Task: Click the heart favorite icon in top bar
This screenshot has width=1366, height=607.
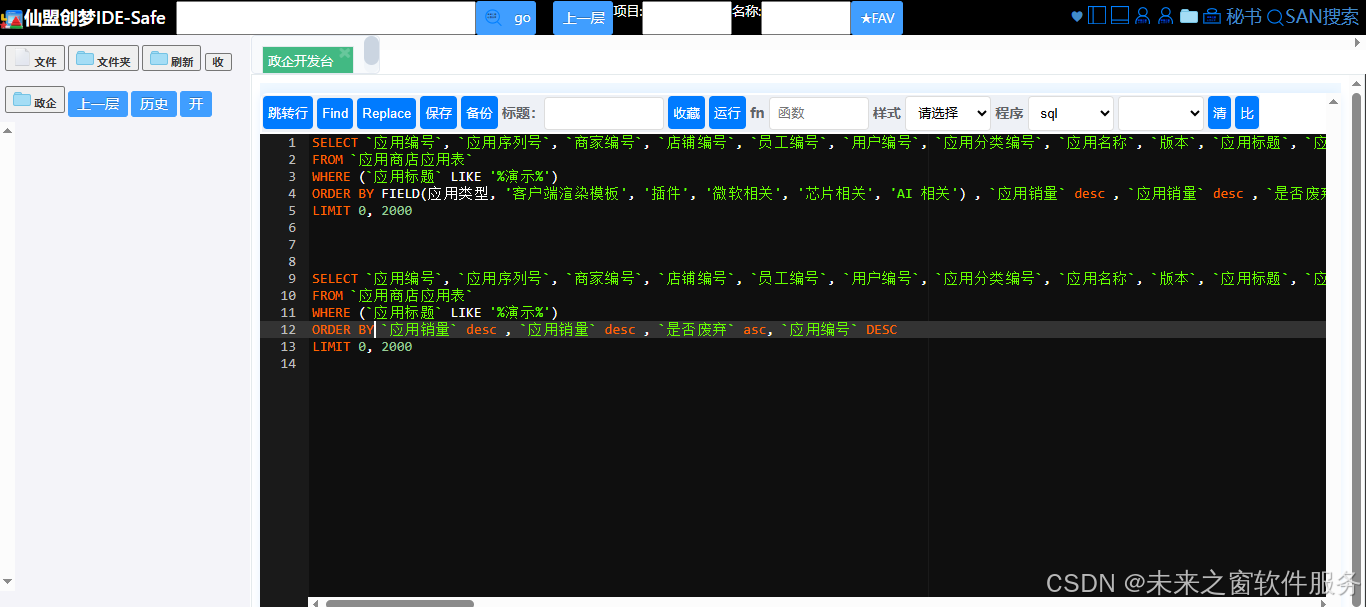Action: [x=1077, y=16]
